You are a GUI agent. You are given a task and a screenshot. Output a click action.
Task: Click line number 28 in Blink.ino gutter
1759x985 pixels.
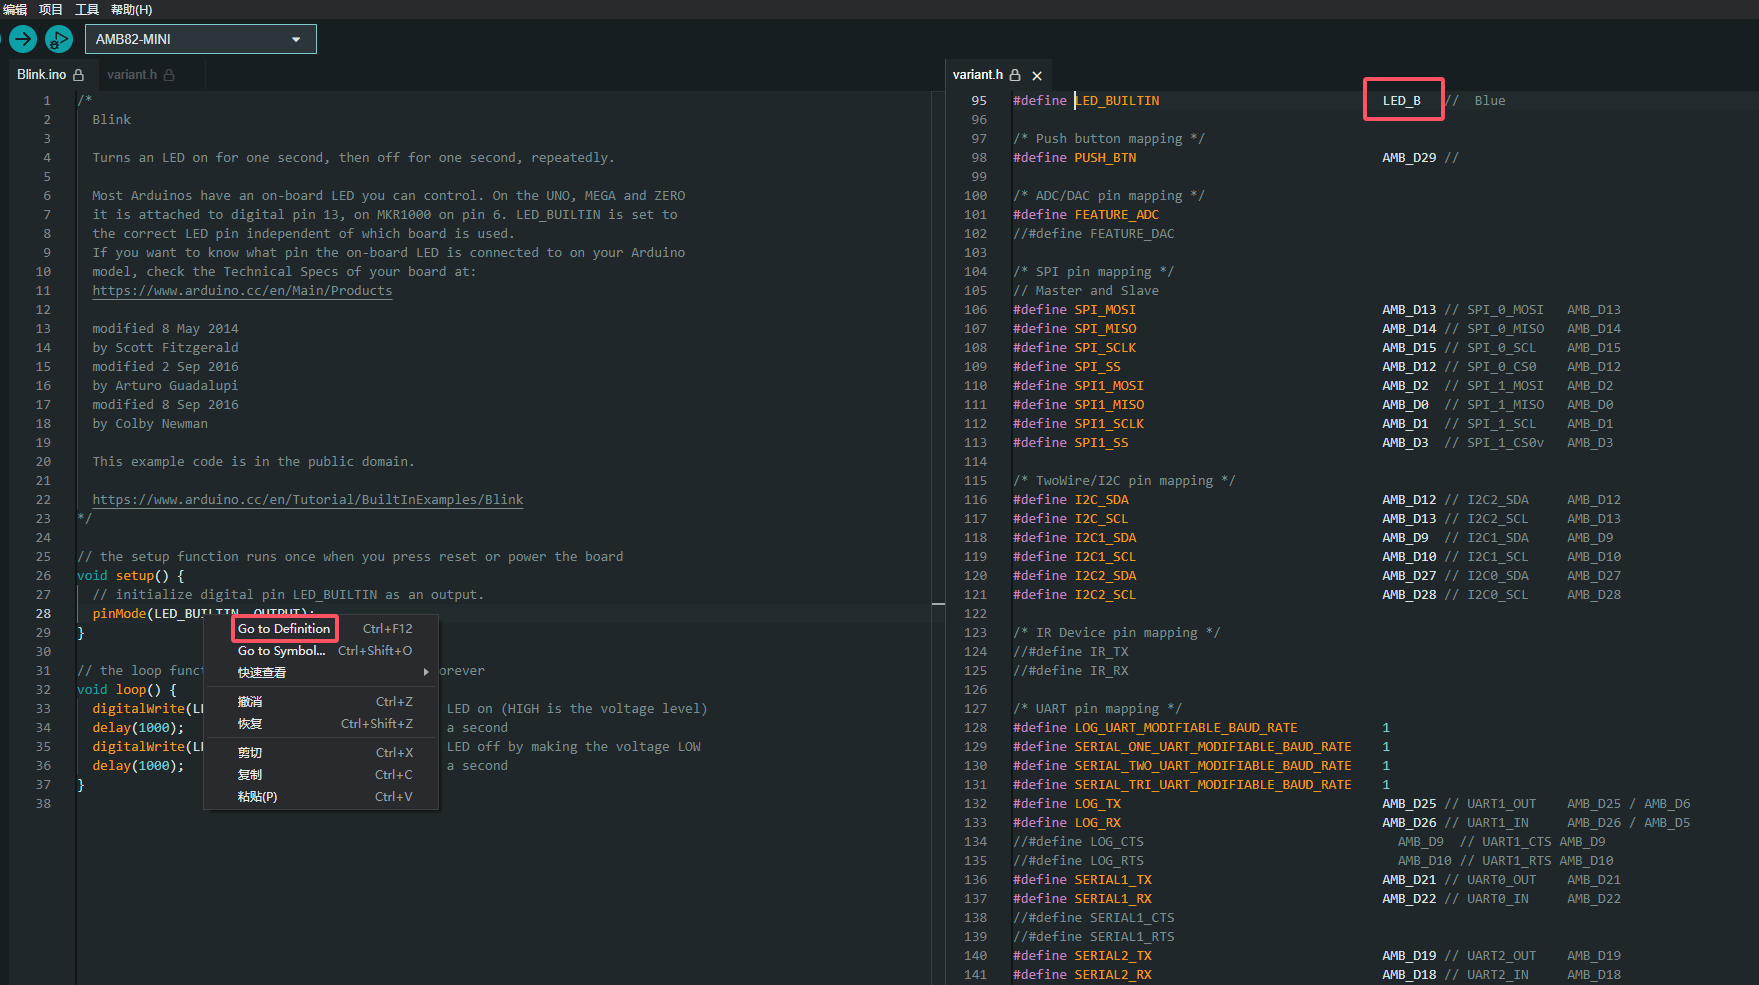tap(43, 614)
